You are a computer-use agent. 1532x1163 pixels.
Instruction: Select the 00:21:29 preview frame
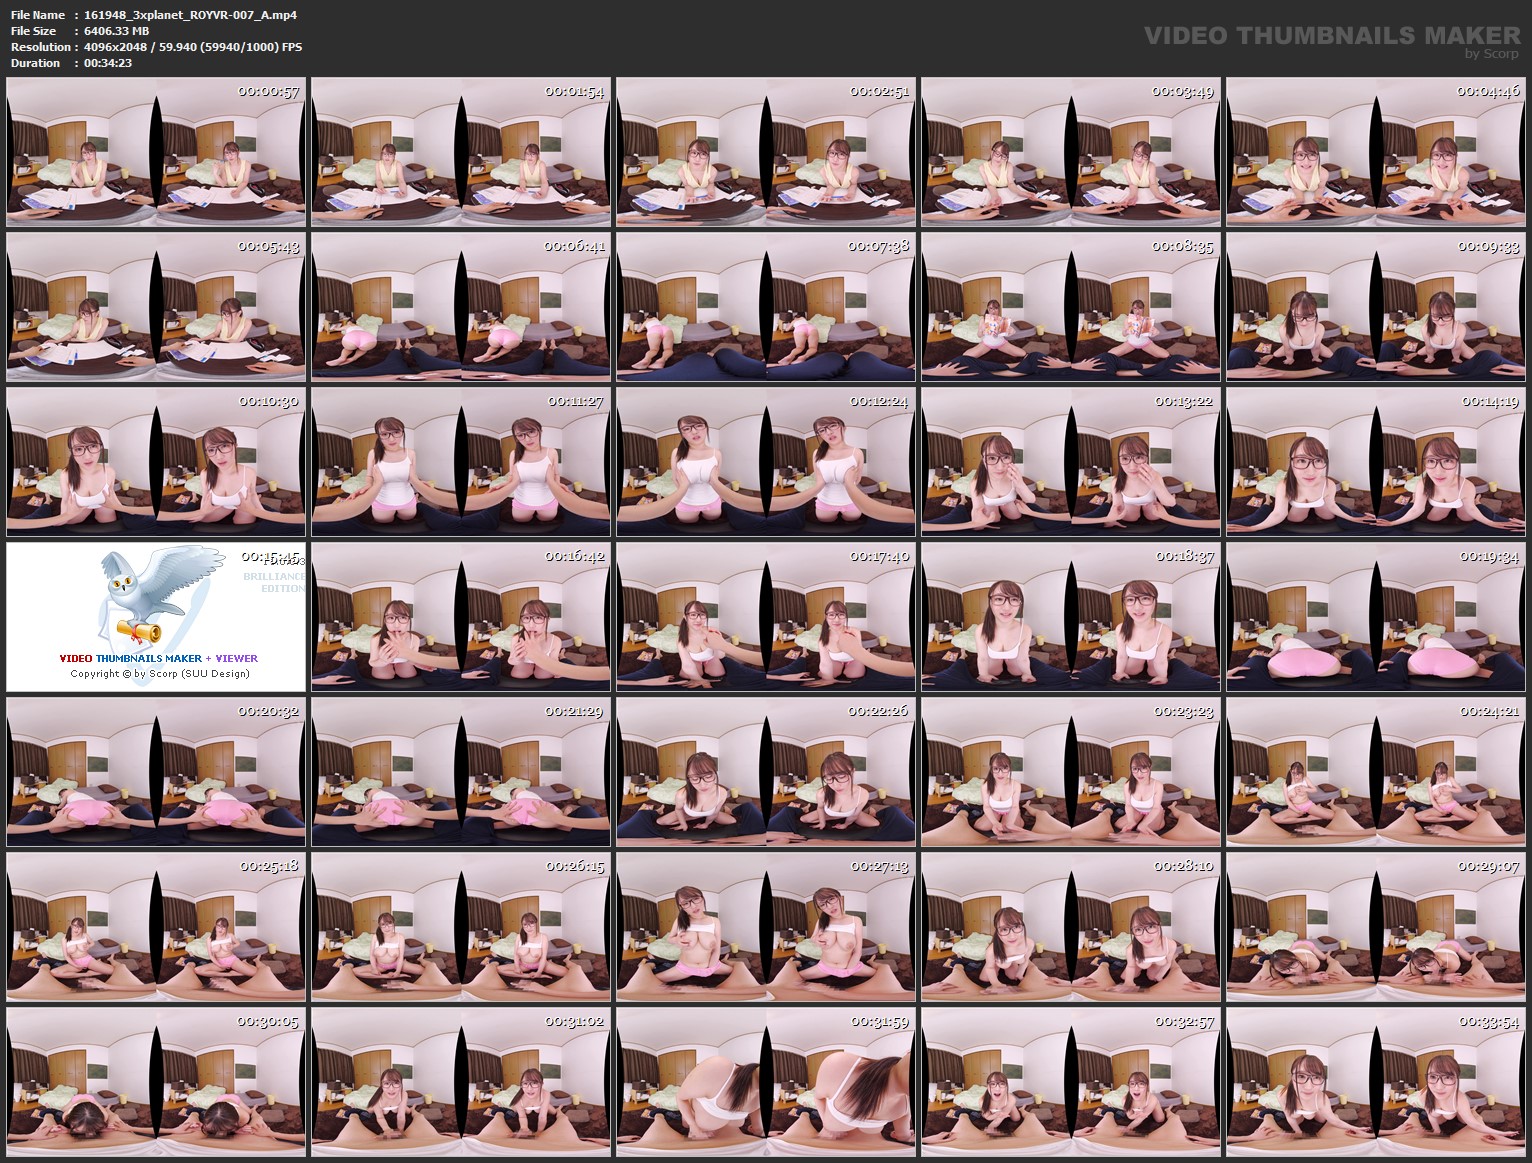460,772
